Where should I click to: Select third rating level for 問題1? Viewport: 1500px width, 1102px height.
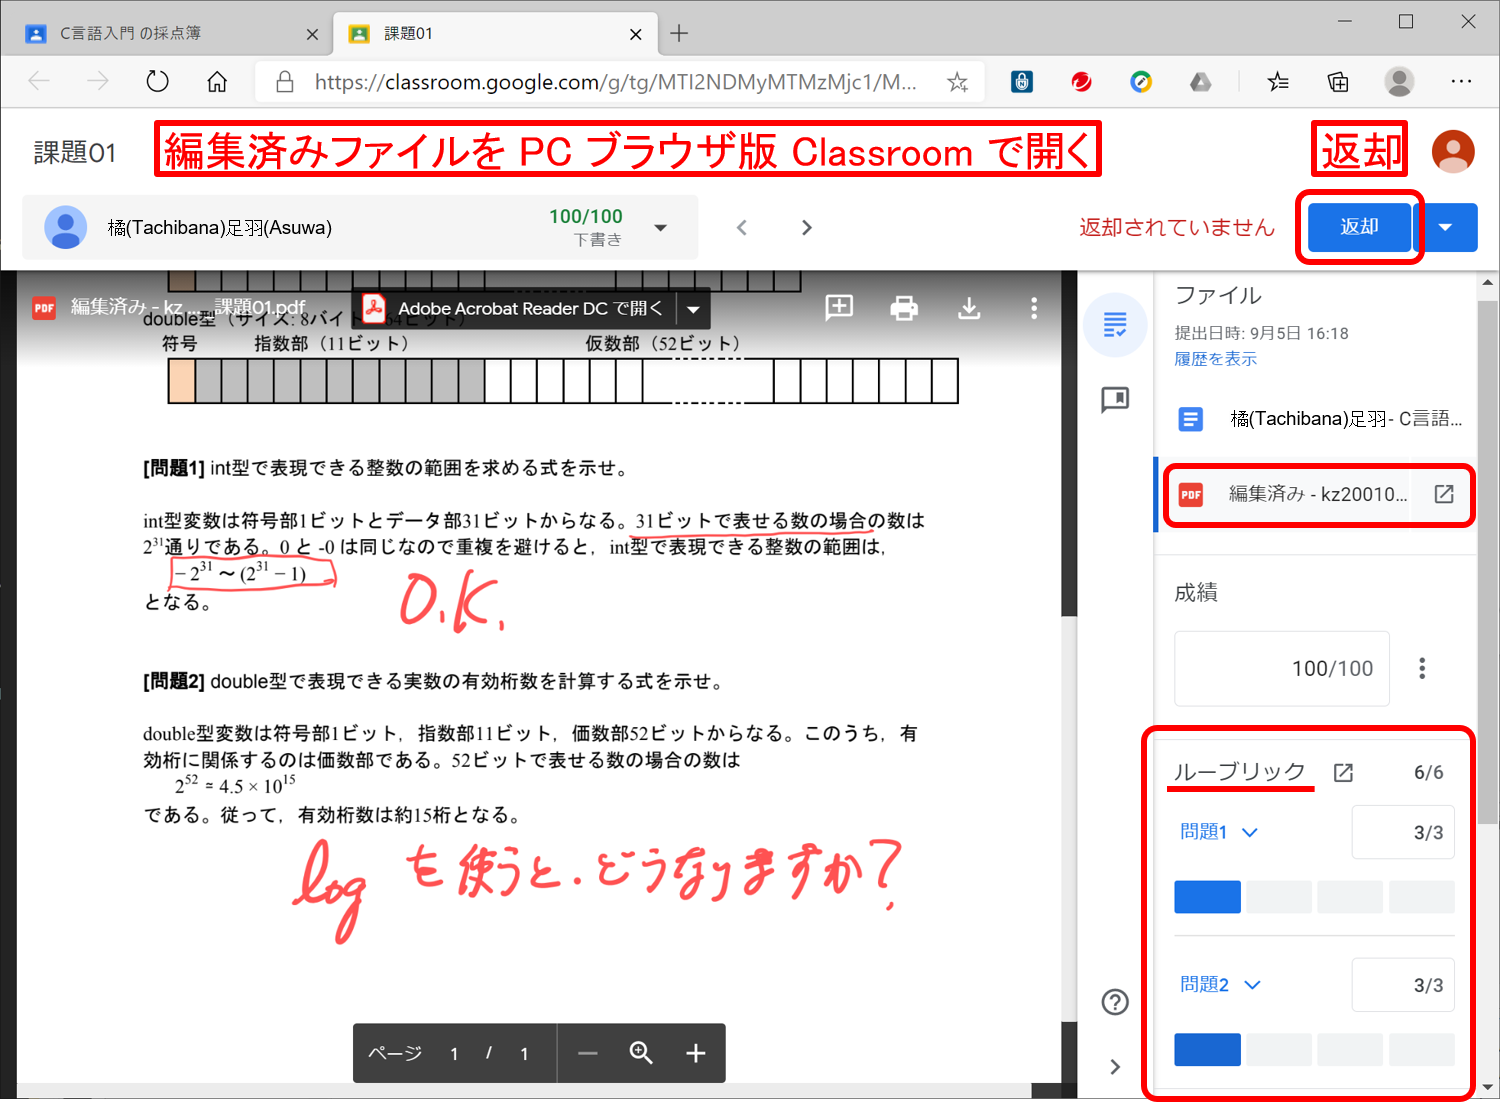[1350, 897]
